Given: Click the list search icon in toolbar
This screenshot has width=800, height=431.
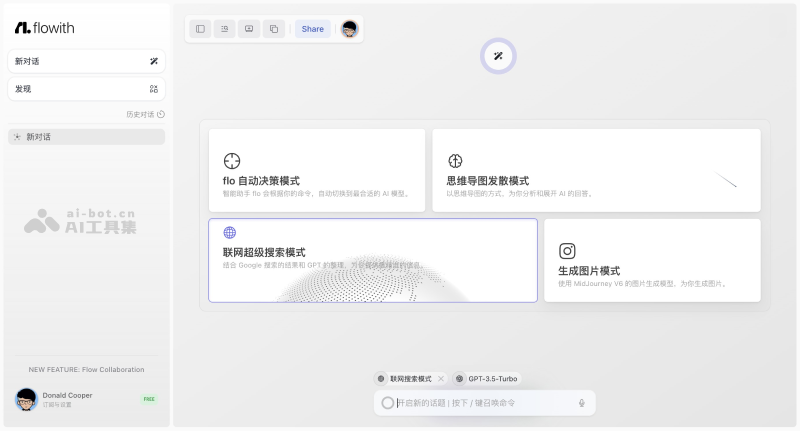Looking at the screenshot, I should 224,29.
